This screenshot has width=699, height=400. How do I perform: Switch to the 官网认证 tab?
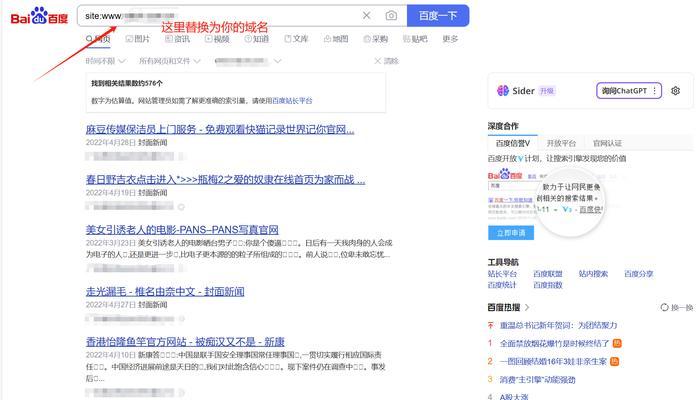[x=607, y=143]
